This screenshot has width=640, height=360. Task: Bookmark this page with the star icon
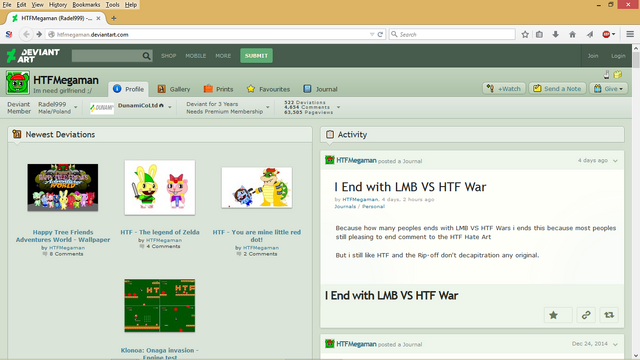(525, 35)
